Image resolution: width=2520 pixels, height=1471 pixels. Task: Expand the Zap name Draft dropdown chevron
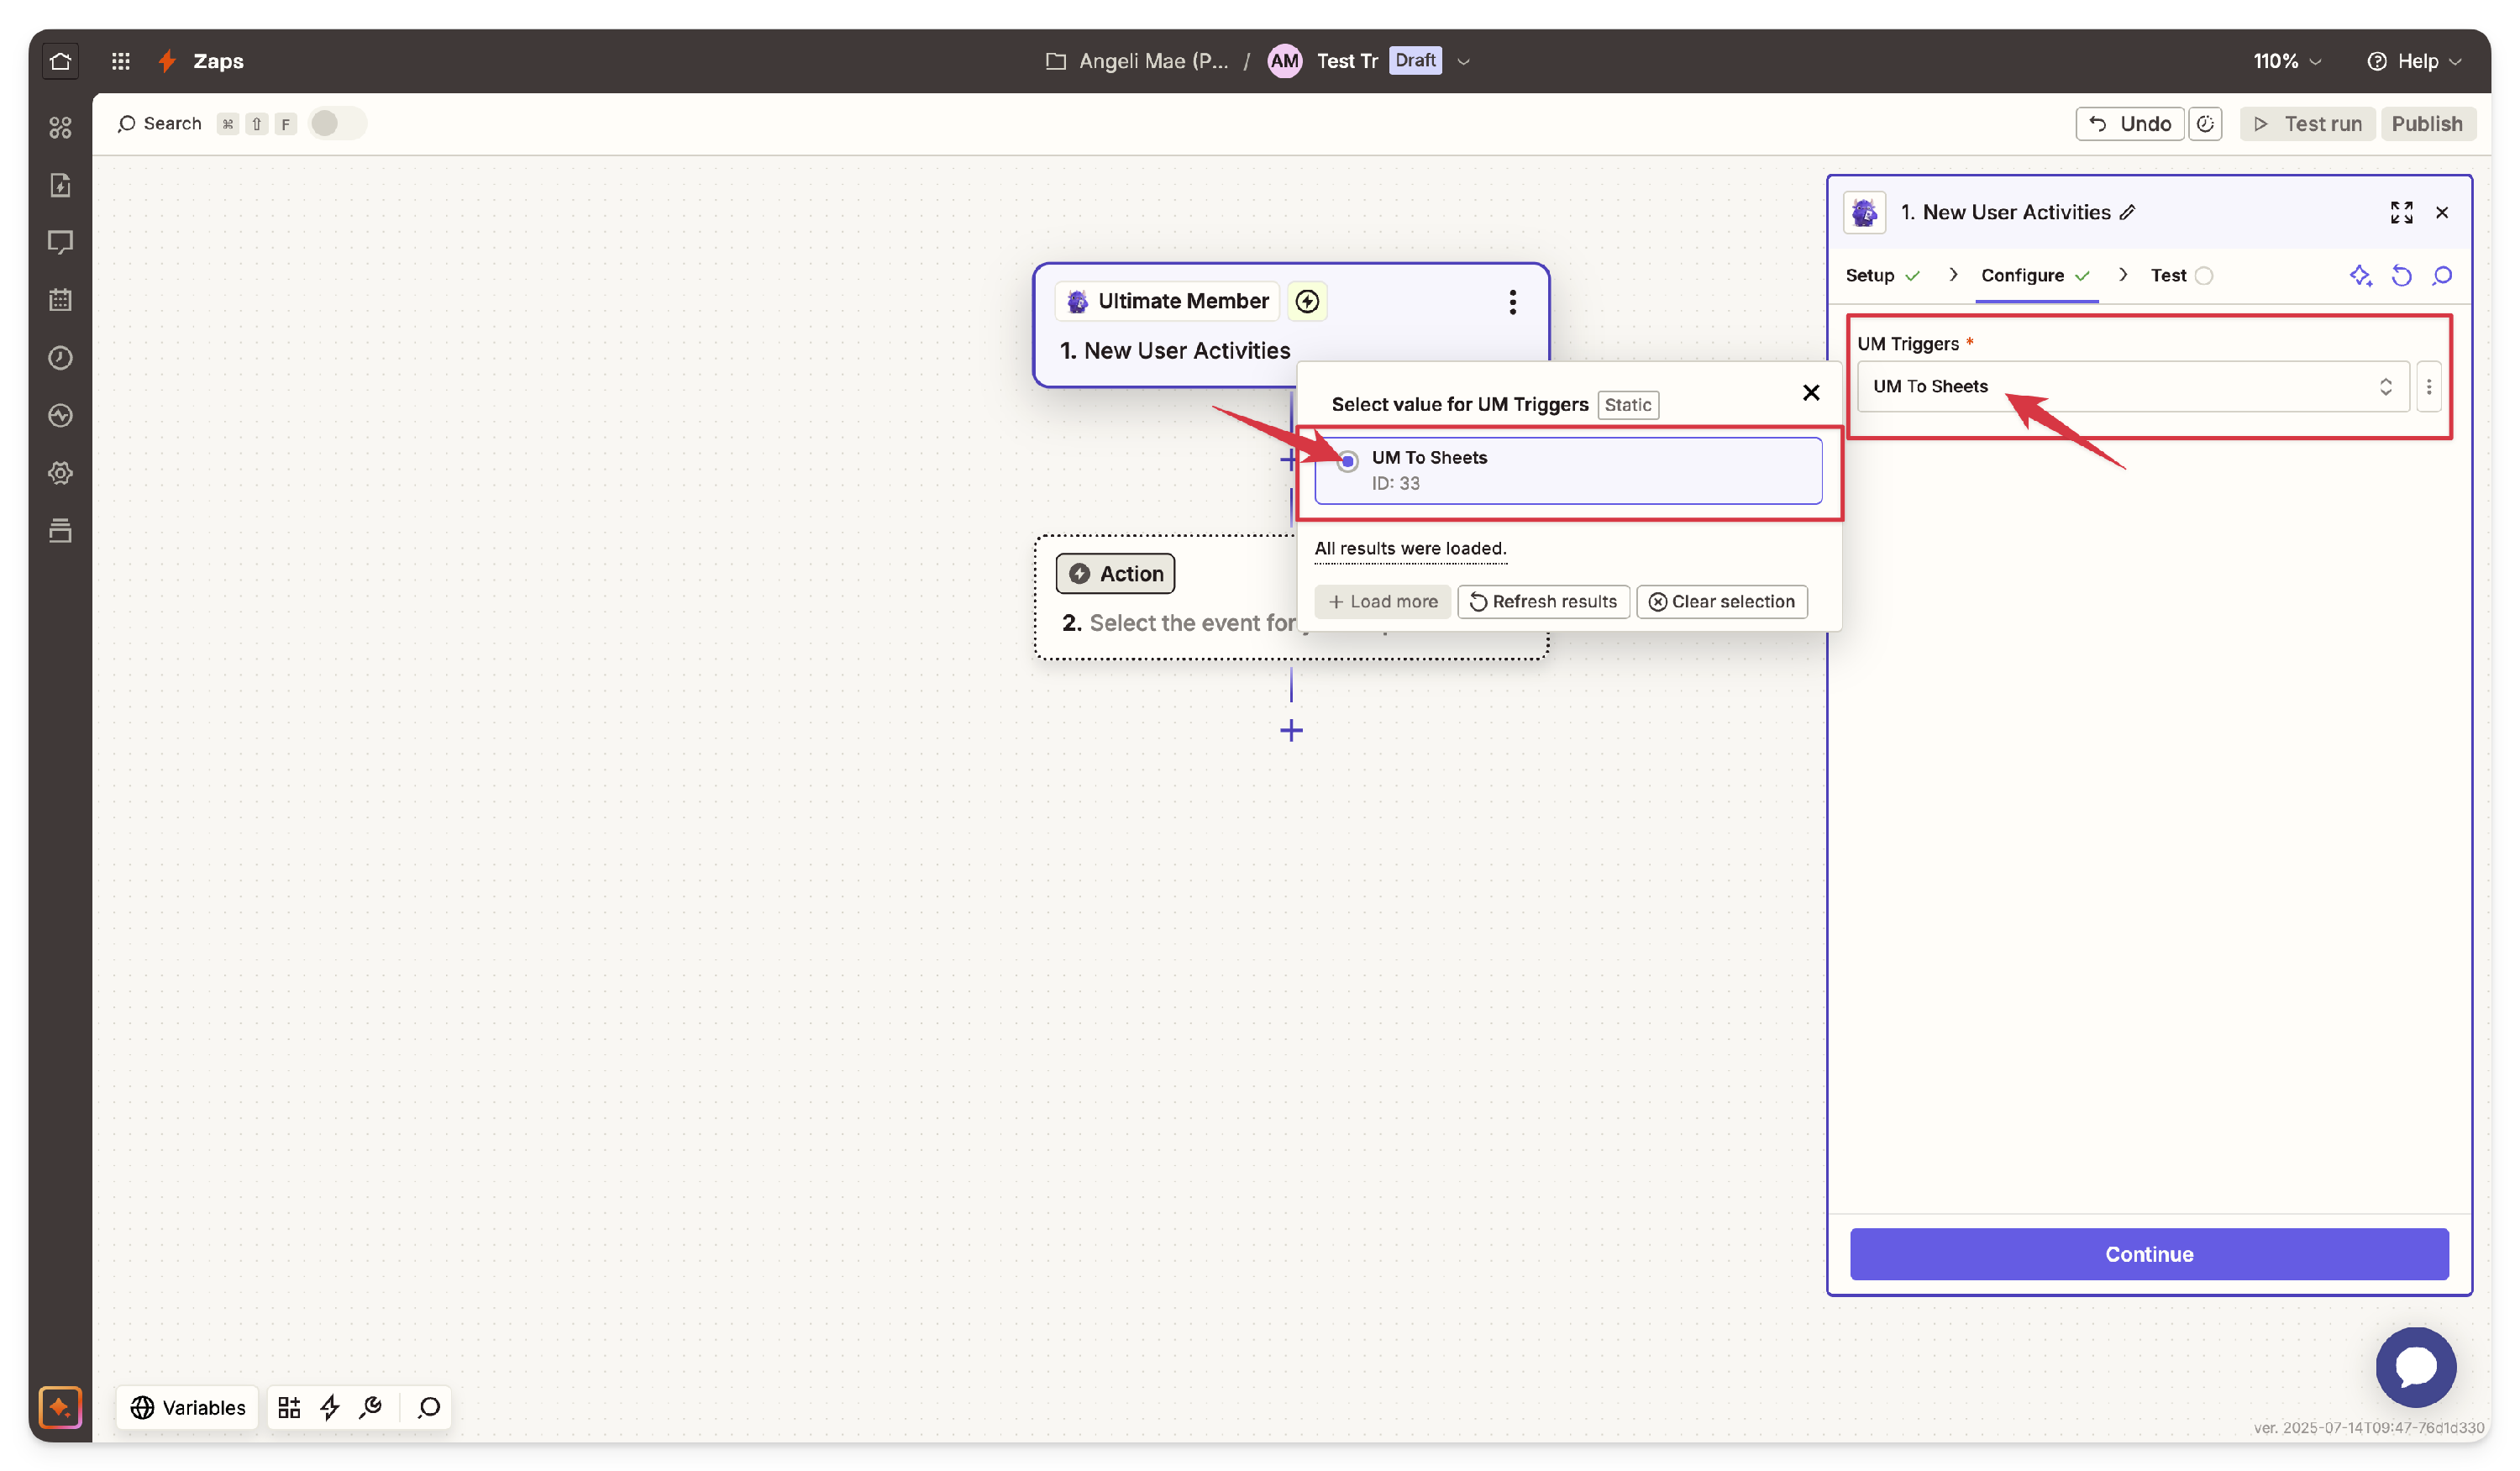[x=1463, y=61]
